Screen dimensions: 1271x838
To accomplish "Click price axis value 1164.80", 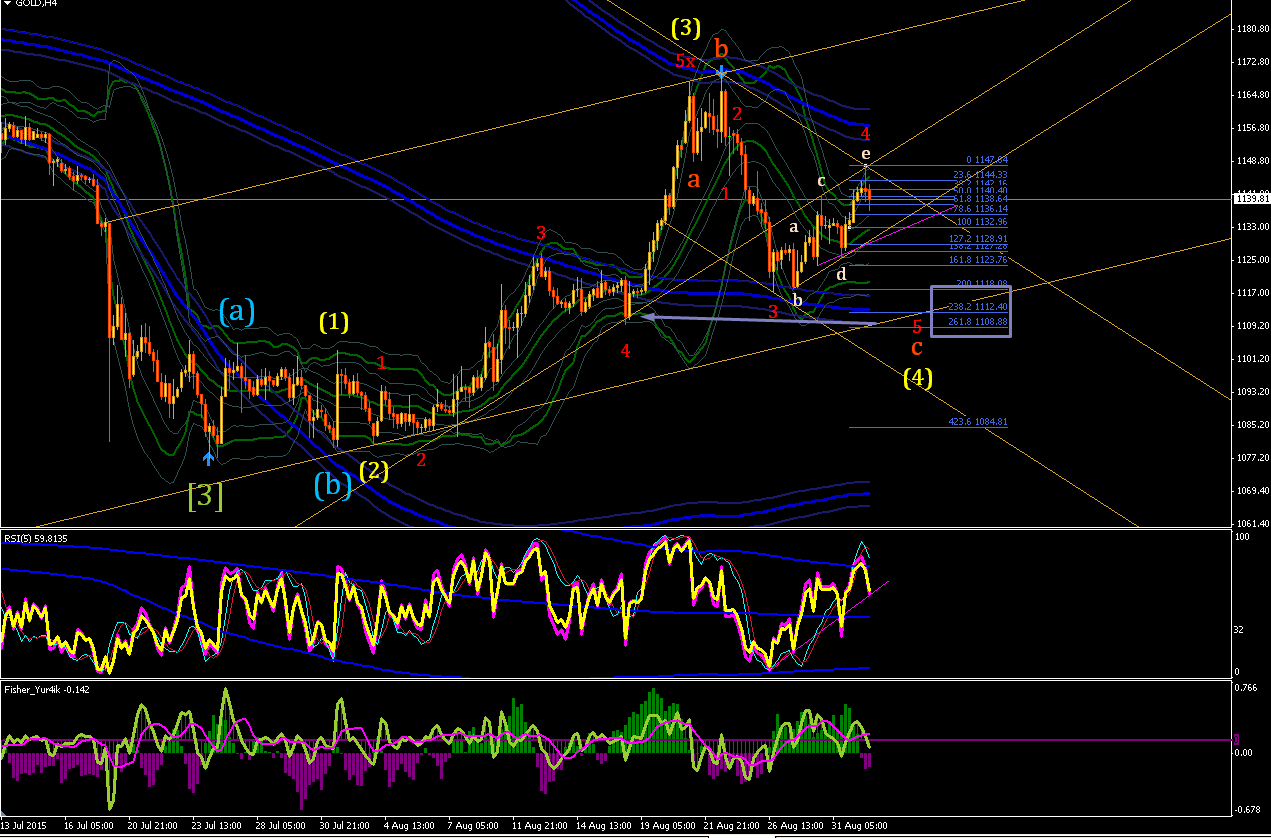I will pos(1252,95).
